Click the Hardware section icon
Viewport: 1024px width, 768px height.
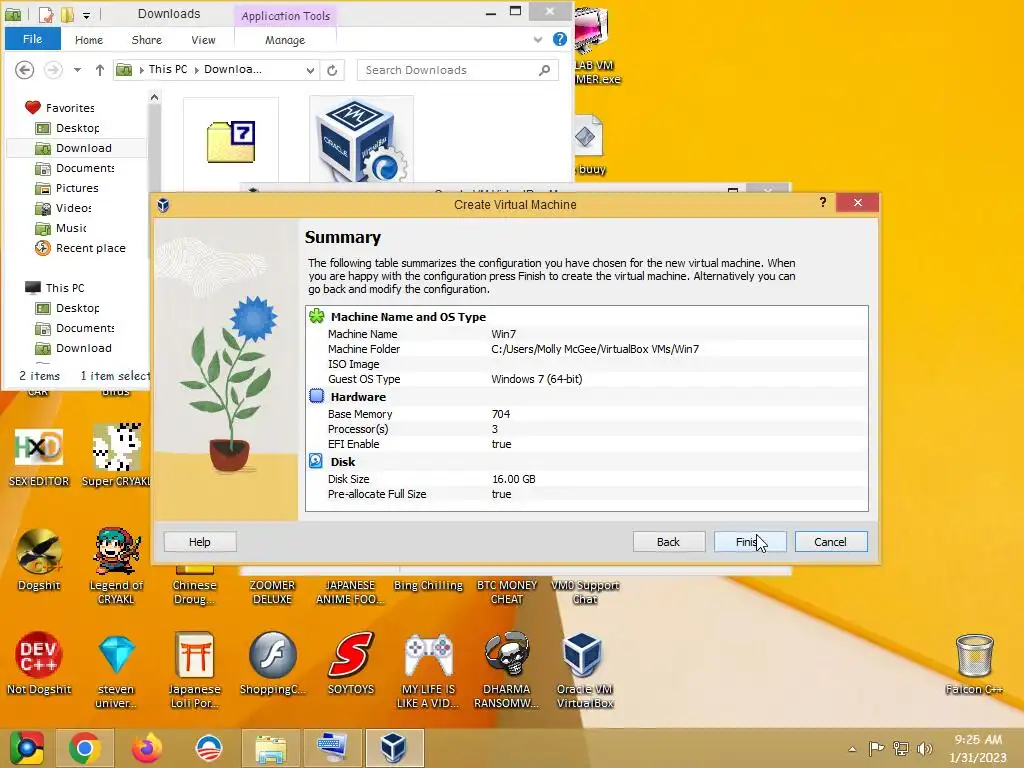pos(317,396)
